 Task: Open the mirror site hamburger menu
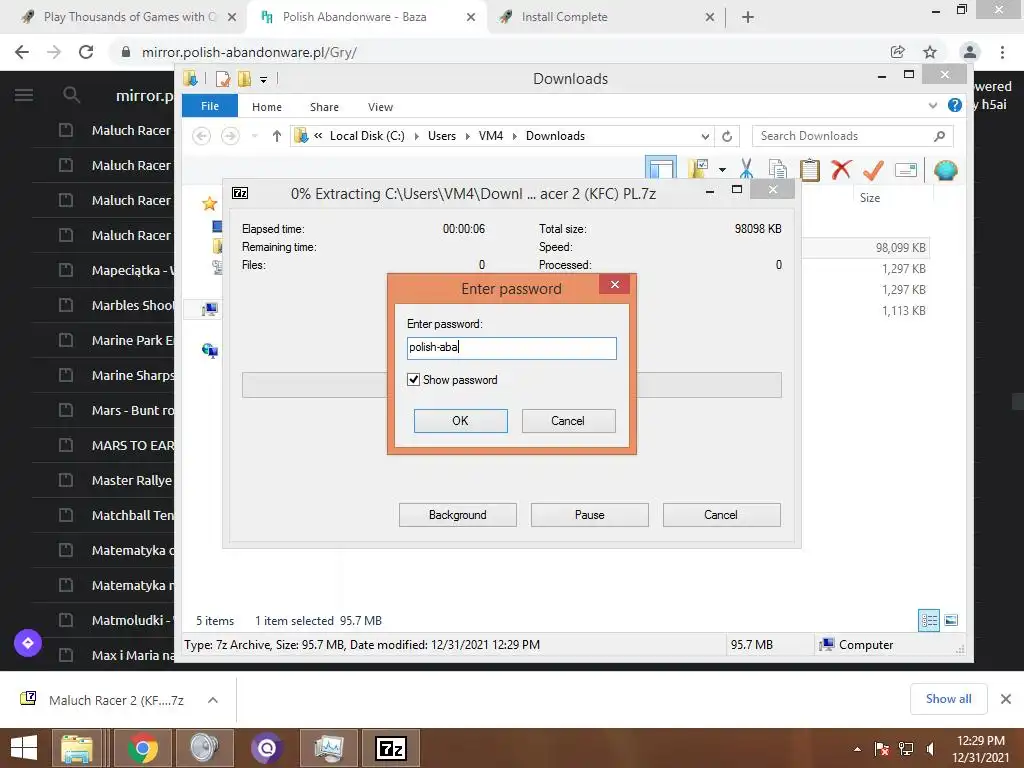tap(24, 95)
